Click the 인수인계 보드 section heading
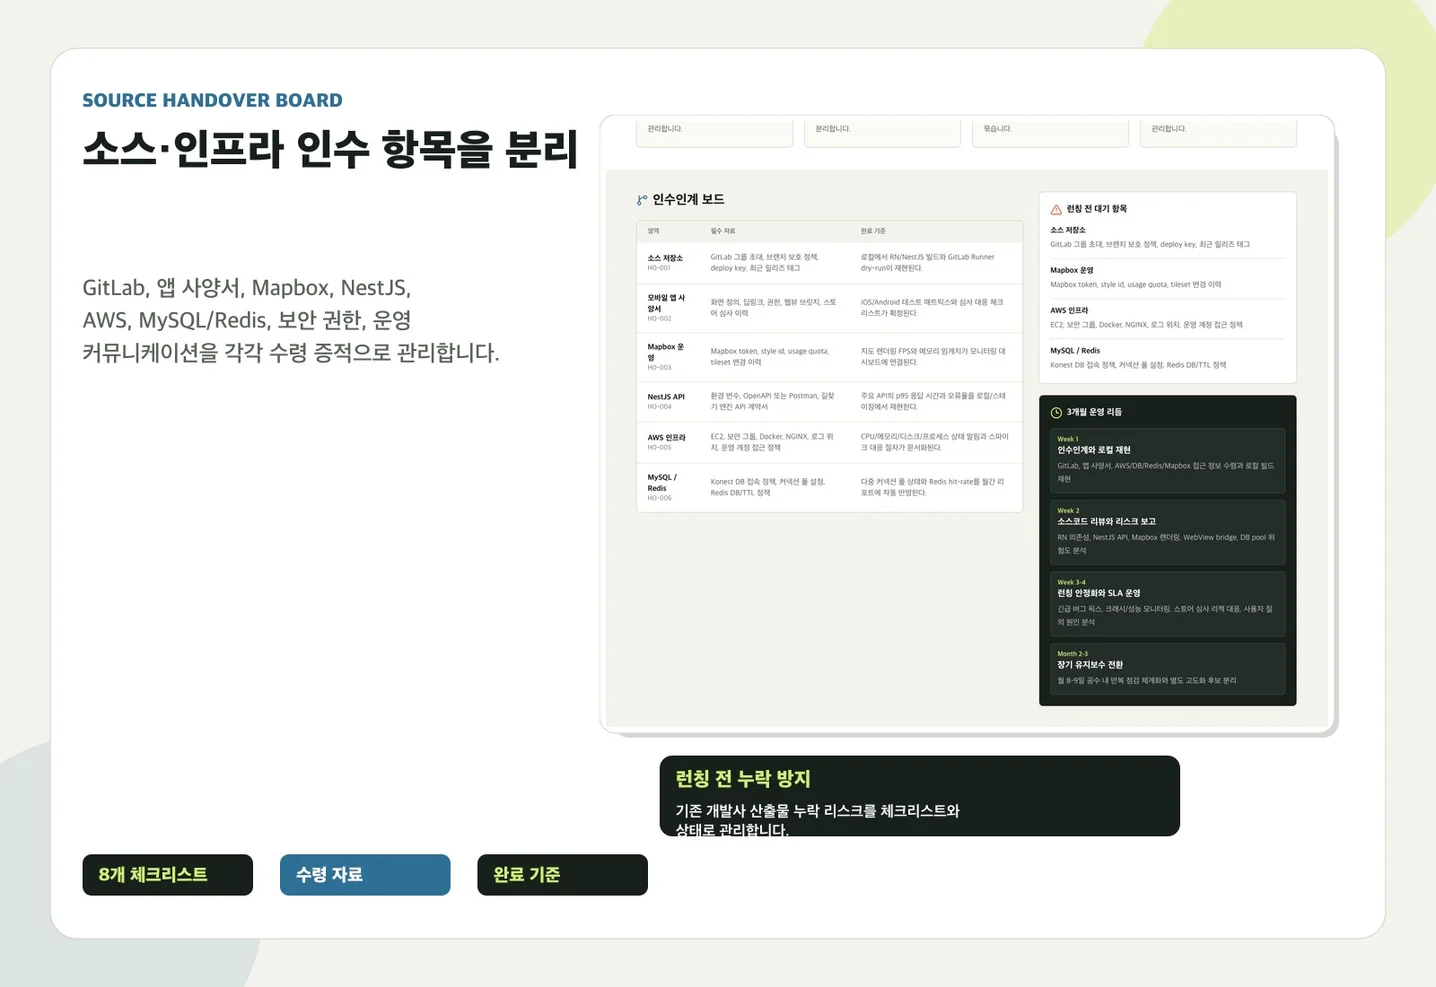The image size is (1436, 987). (688, 200)
